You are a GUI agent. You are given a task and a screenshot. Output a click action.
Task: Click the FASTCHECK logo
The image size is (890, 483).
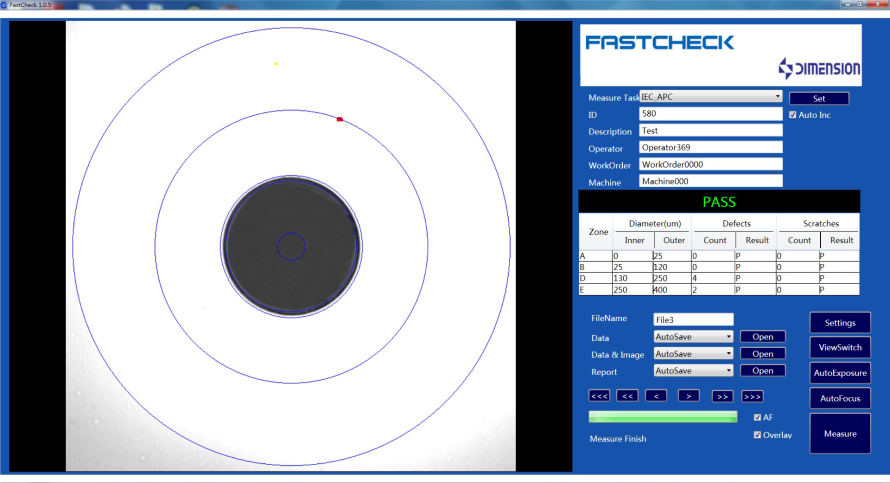[660, 43]
